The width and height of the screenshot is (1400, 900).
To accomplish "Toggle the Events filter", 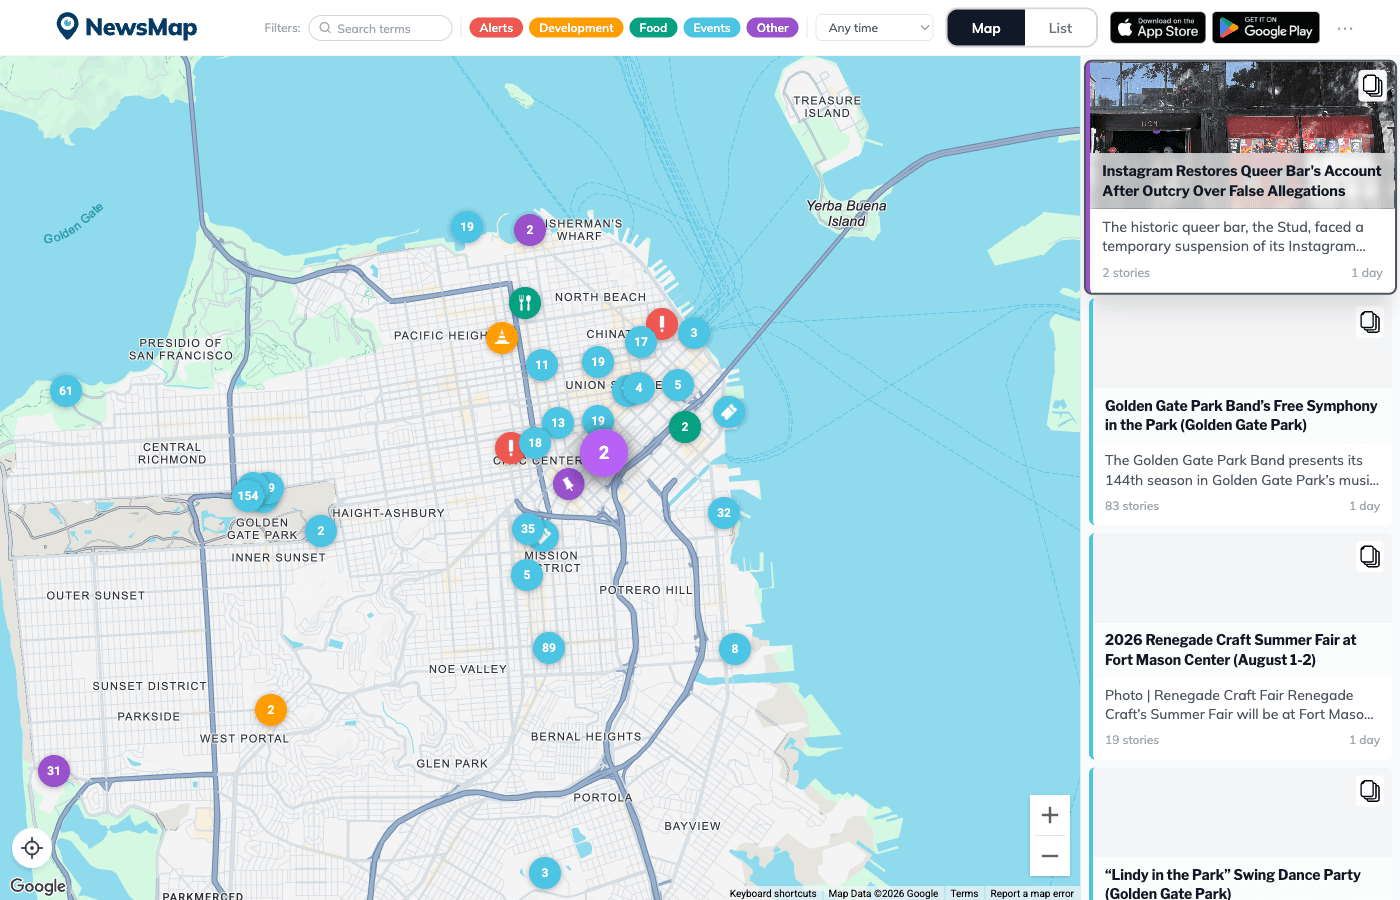I will [x=712, y=28].
